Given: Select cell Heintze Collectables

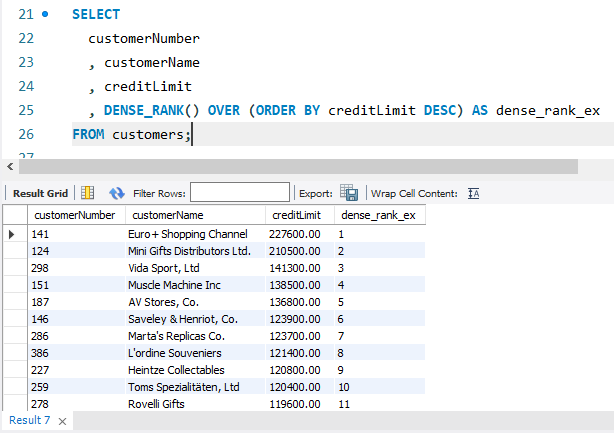Looking at the screenshot, I should 195,370.
